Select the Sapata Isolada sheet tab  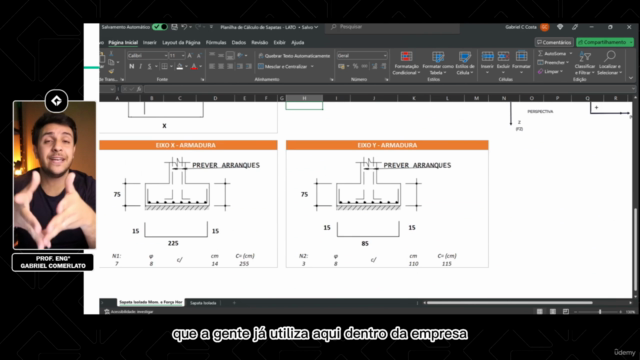point(203,303)
